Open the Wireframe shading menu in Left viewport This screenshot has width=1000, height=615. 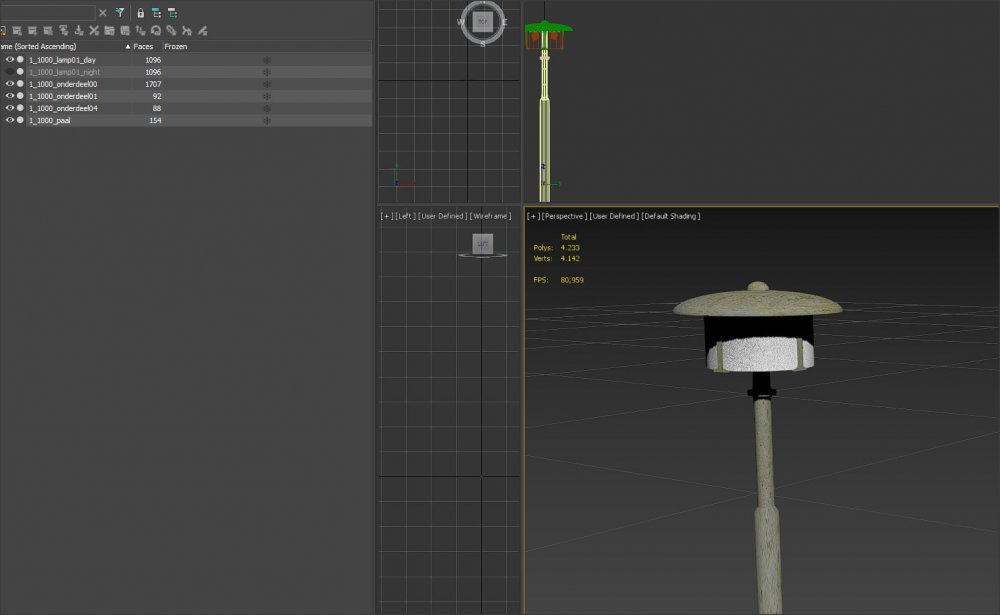point(491,216)
